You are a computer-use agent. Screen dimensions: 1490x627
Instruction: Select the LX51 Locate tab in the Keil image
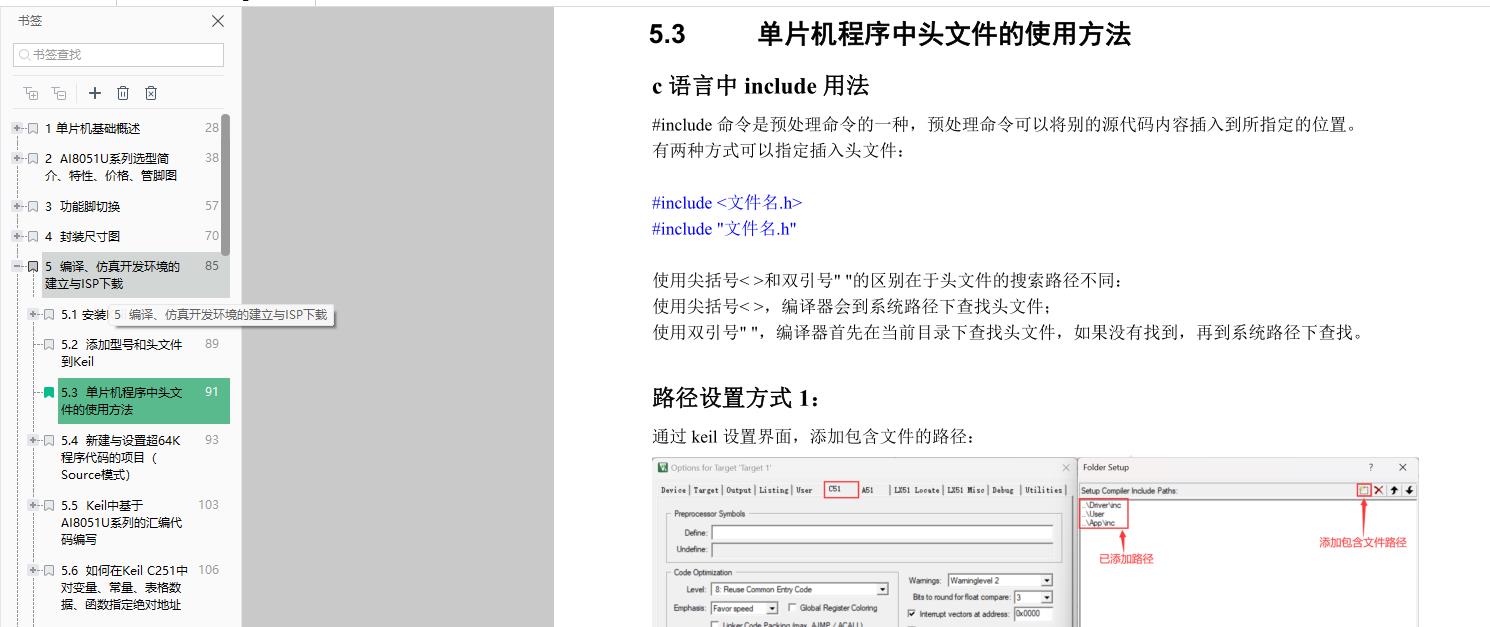click(x=917, y=490)
